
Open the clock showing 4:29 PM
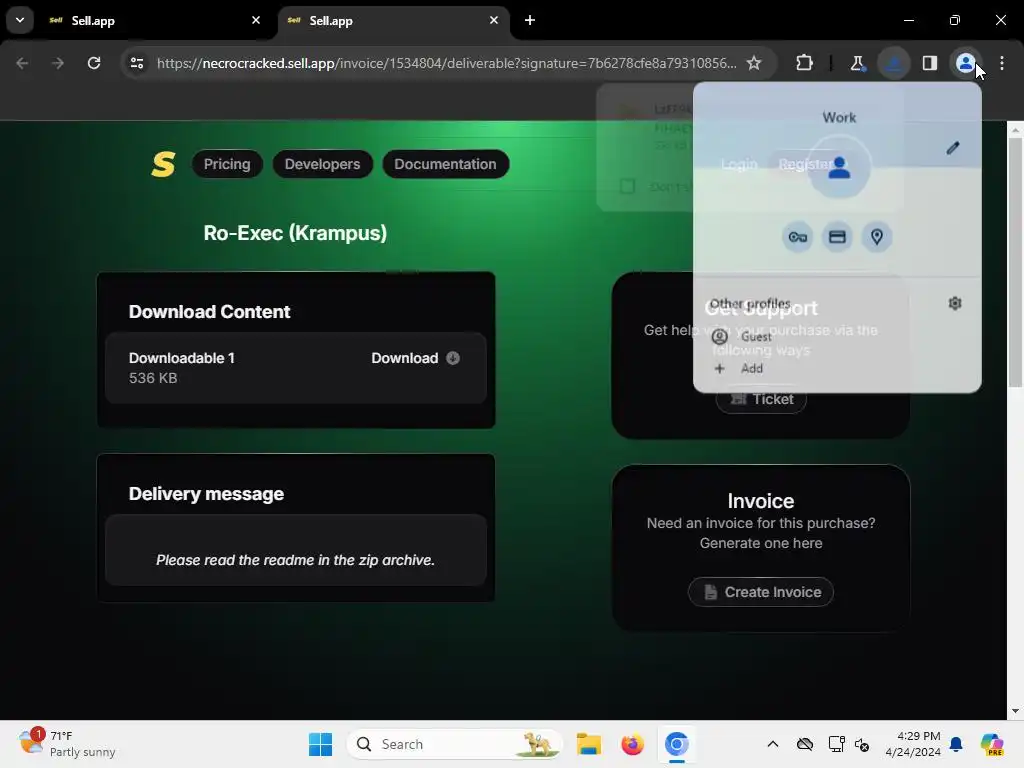(x=913, y=744)
